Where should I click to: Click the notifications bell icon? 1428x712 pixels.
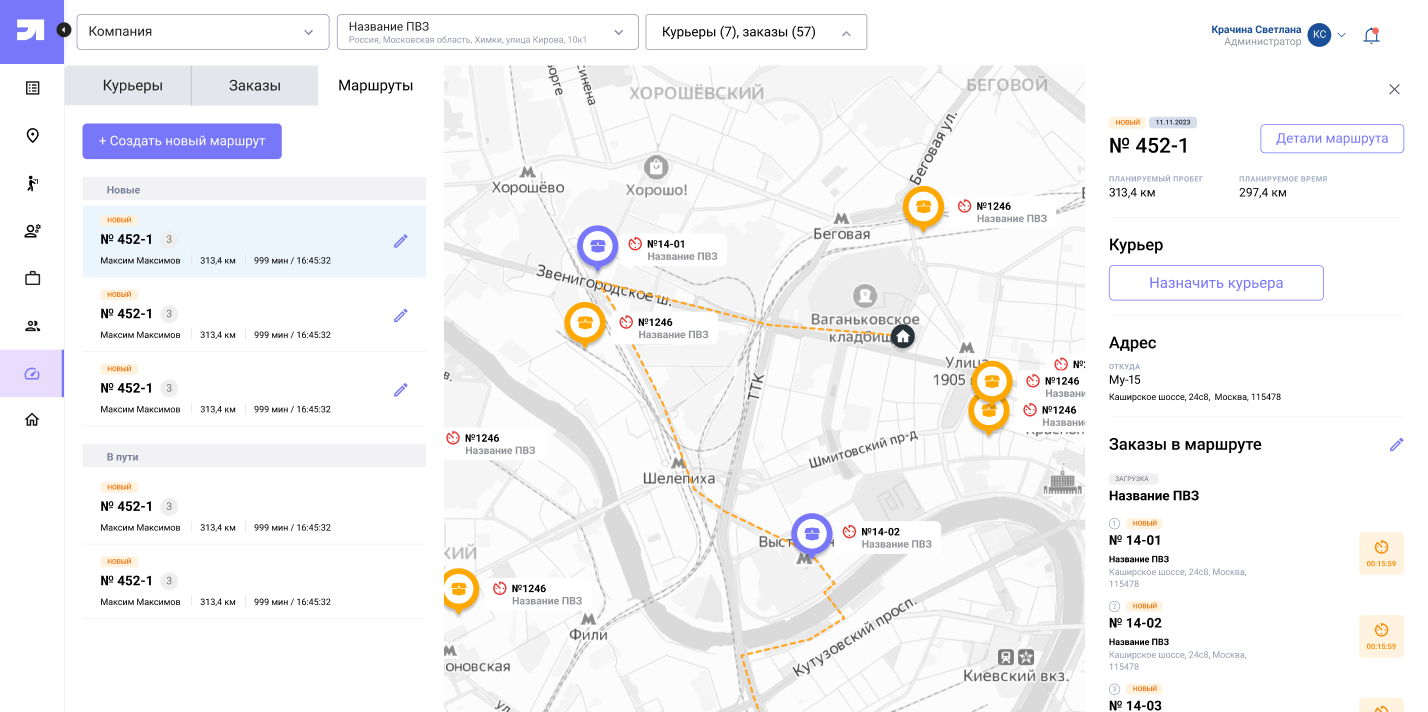tap(1371, 35)
